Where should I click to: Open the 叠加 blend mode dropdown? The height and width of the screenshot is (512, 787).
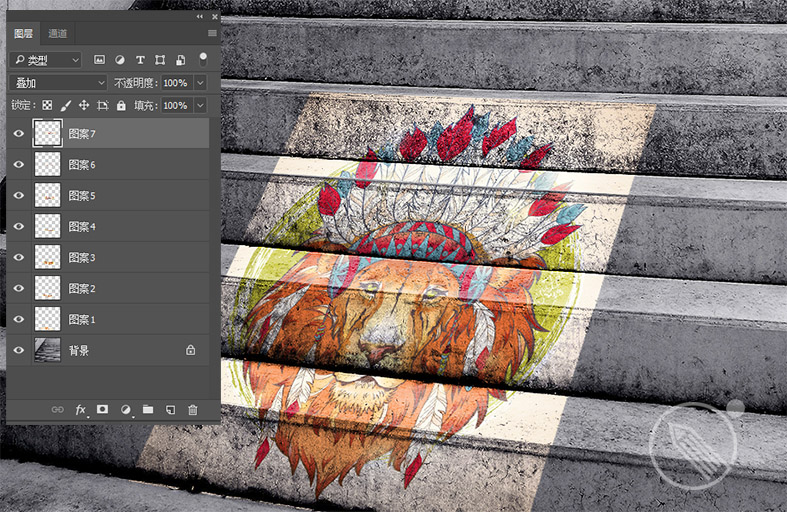59,82
